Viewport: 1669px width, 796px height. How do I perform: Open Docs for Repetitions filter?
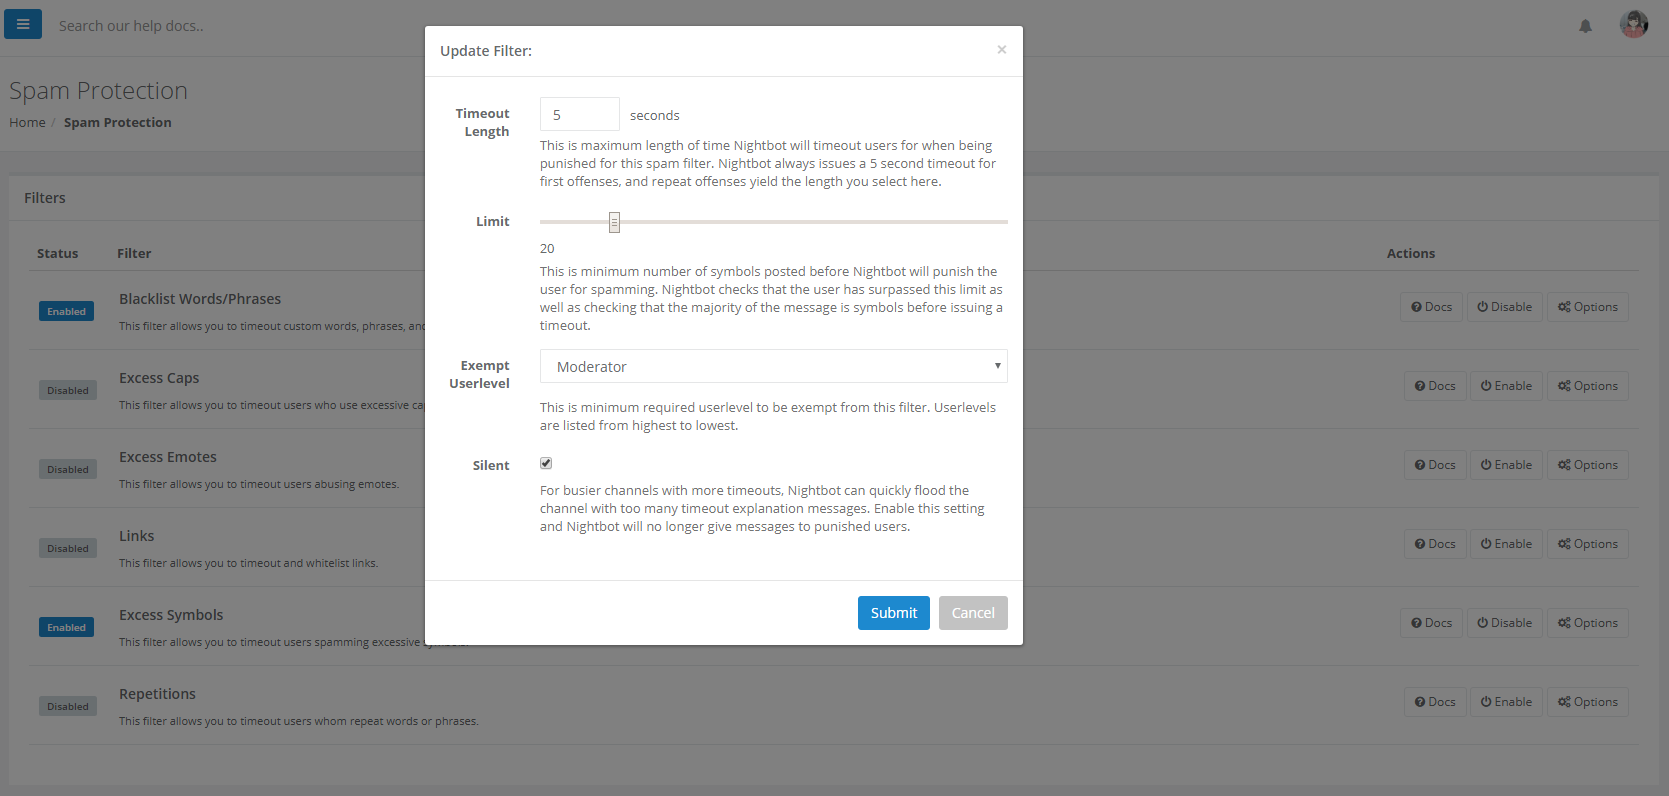point(1435,702)
